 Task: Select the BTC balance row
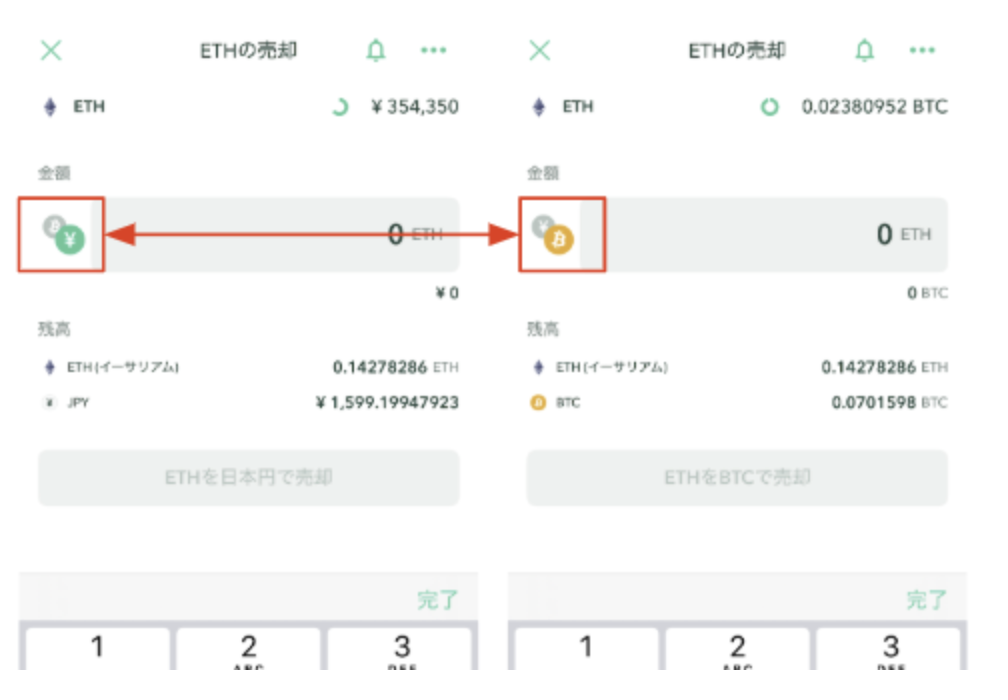[x=737, y=403]
